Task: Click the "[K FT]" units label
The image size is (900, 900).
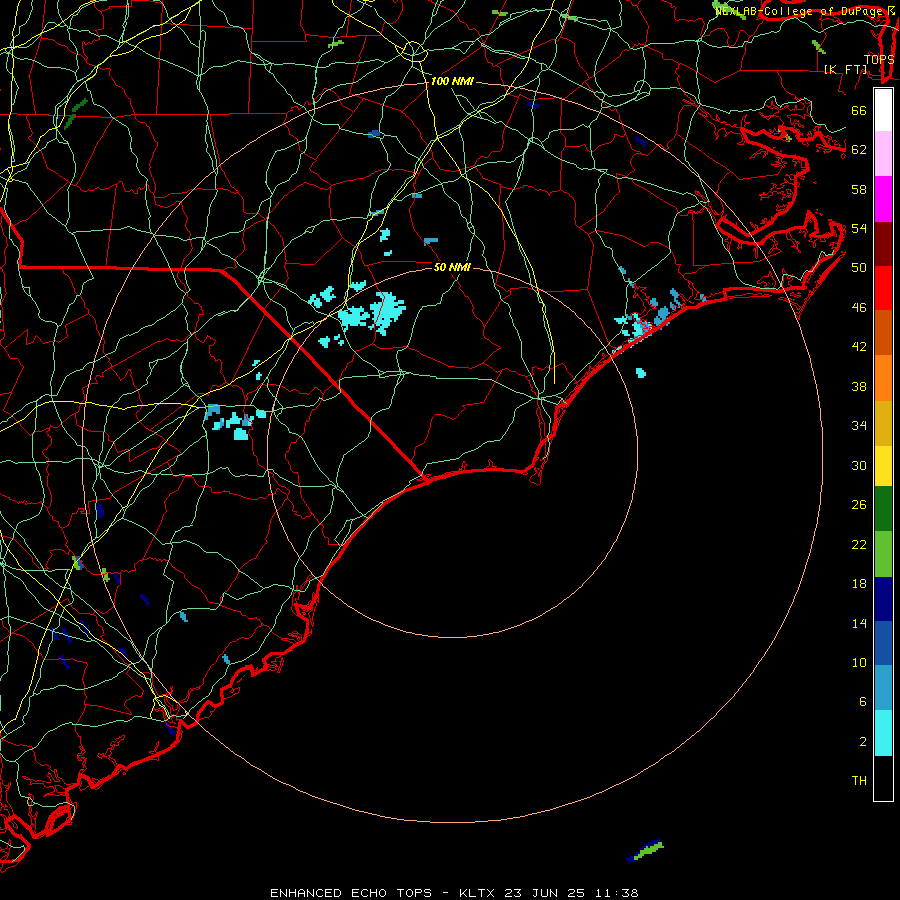Action: tap(846, 69)
